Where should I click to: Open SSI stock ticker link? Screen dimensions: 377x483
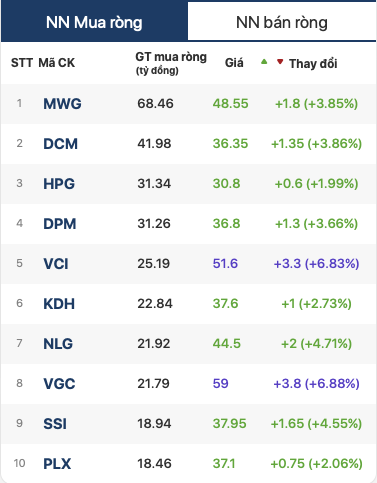click(55, 424)
